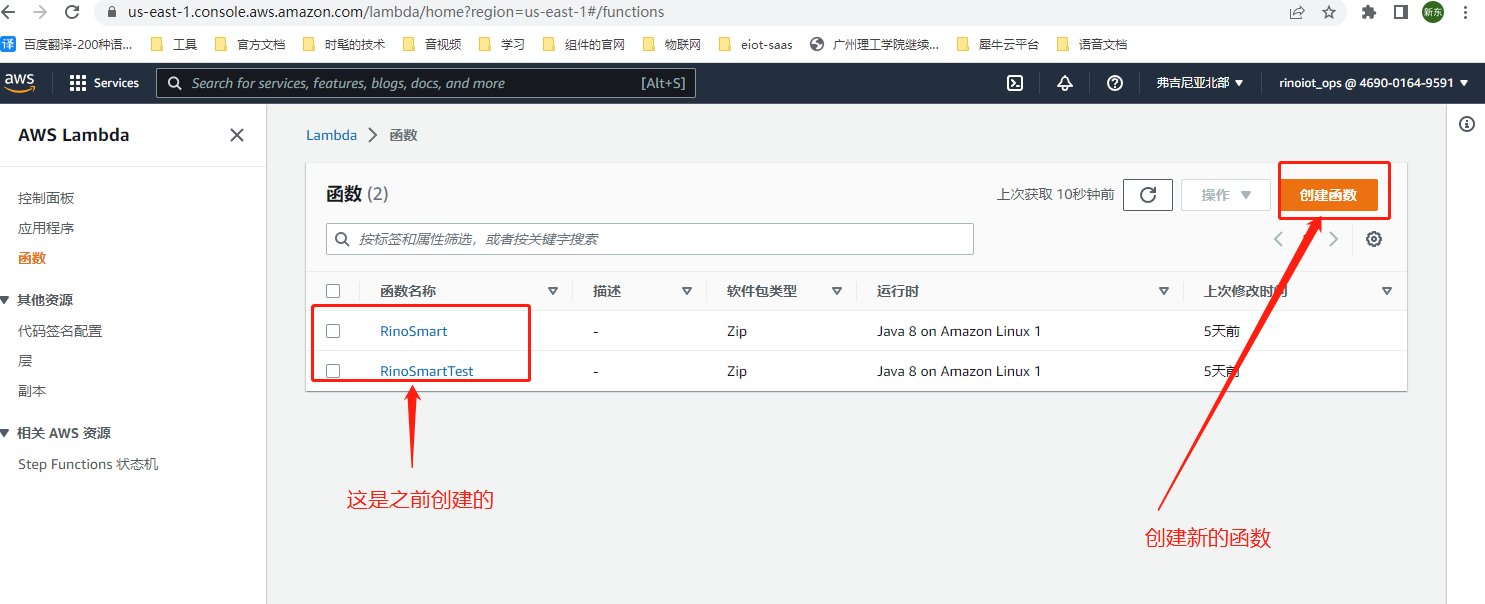1485x604 pixels.
Task: Sort by 运行时 column arrow
Action: point(1164,291)
